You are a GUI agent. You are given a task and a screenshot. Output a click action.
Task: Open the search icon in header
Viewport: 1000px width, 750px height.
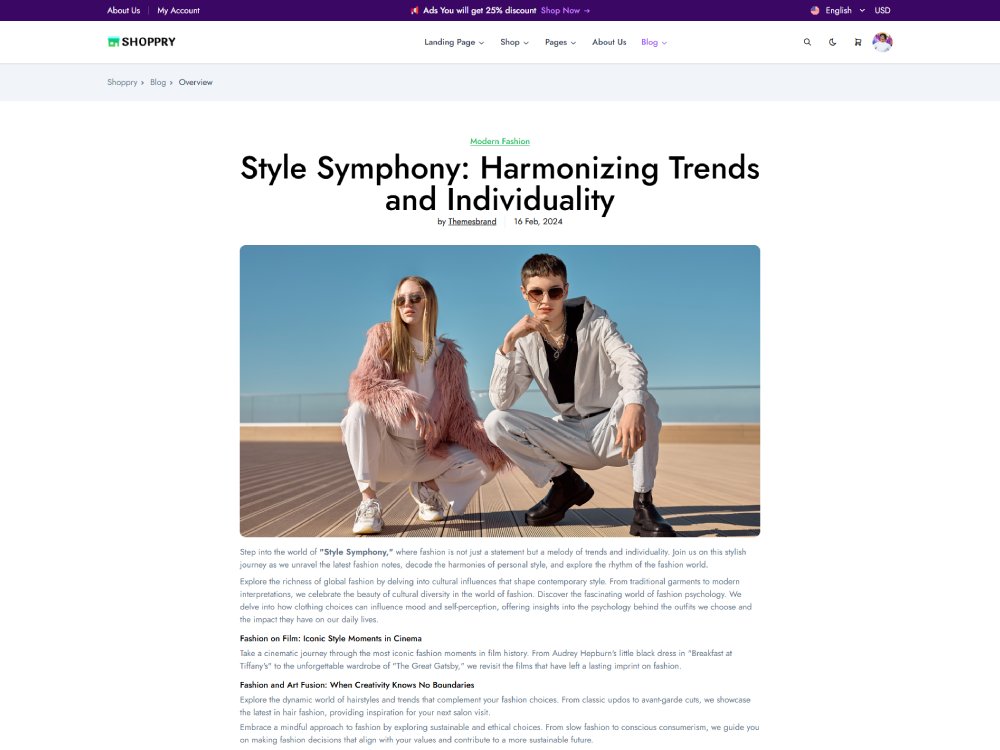807,42
